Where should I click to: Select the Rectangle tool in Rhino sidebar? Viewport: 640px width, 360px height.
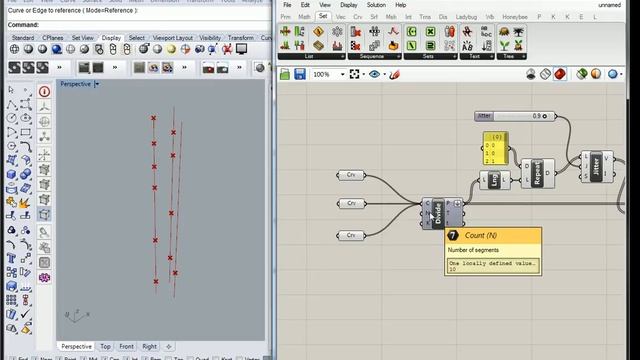tap(25, 133)
